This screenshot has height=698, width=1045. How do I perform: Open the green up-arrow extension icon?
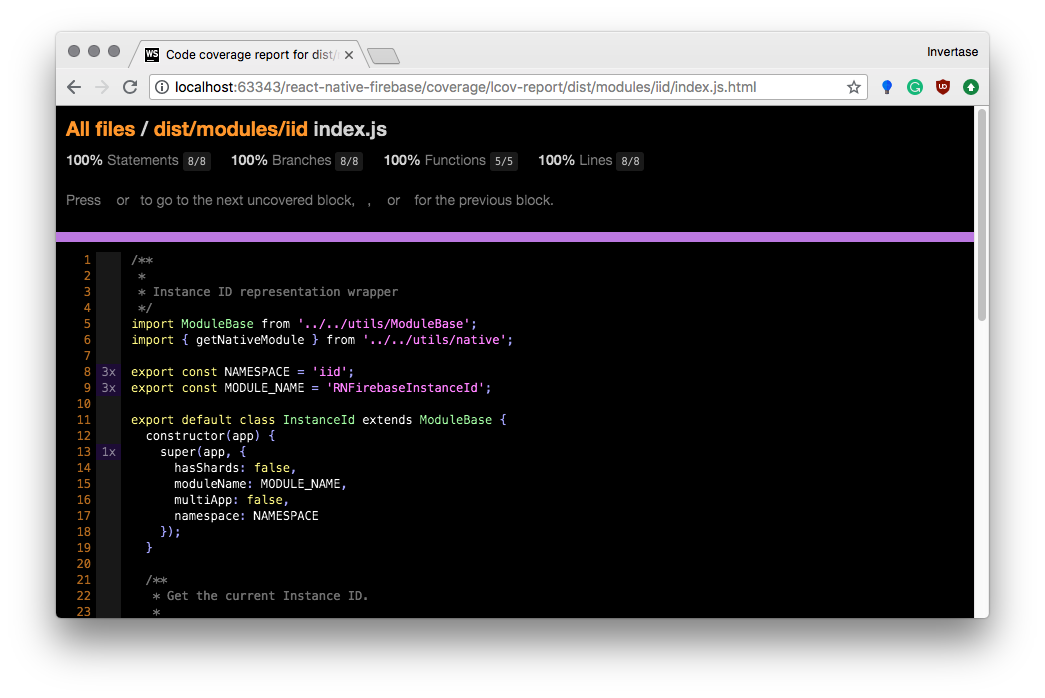(x=971, y=87)
